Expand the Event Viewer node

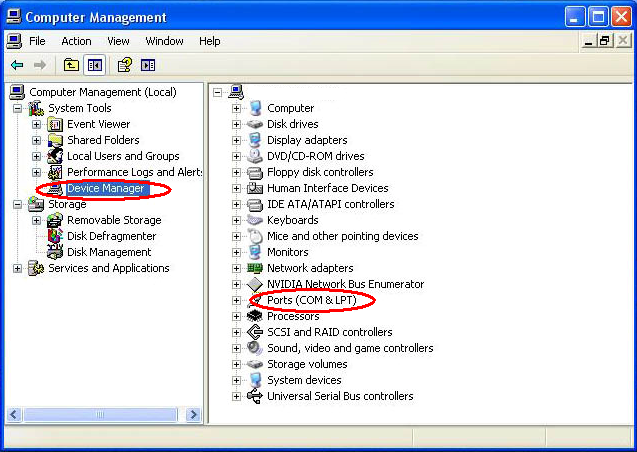37,124
